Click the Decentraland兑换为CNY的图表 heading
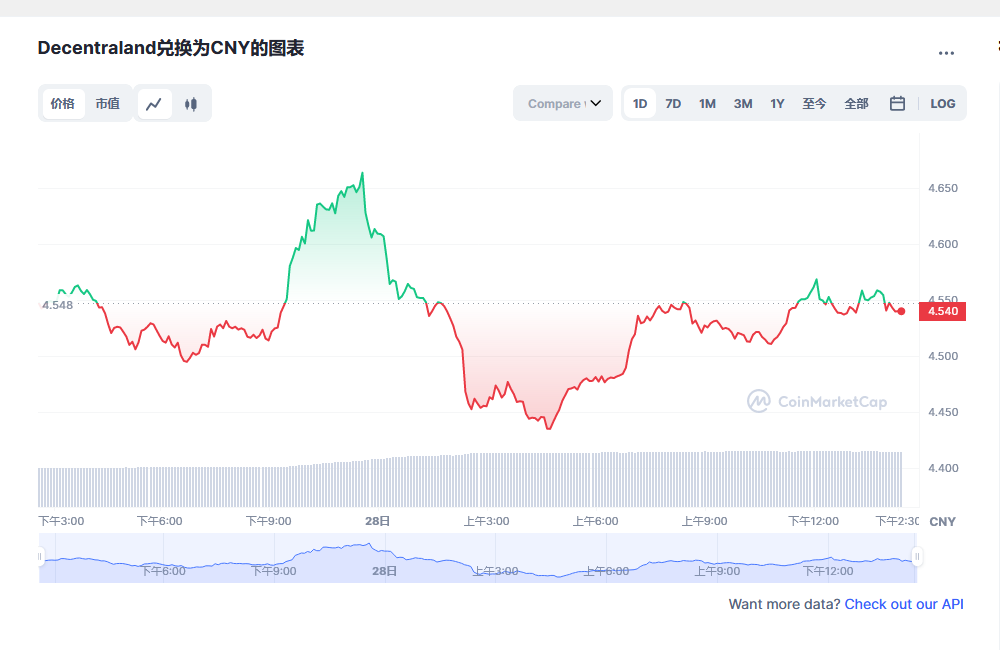The width and height of the screenshot is (1000, 650). [x=171, y=48]
